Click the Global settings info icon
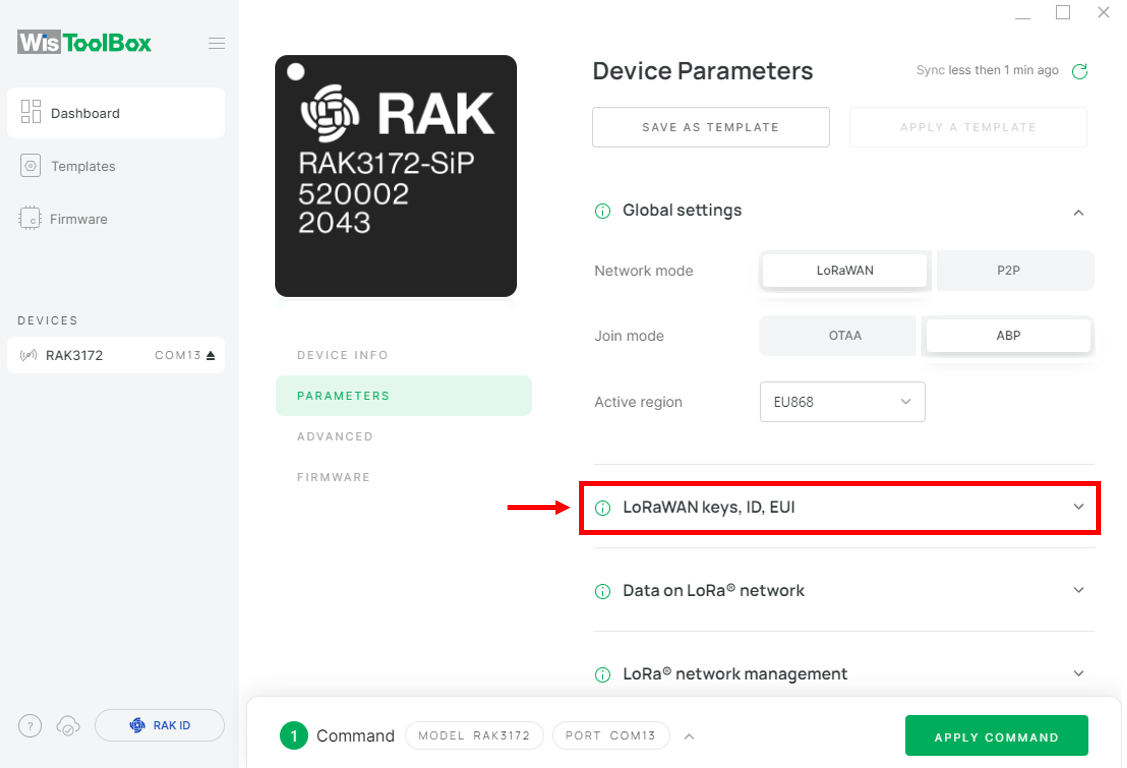 [602, 210]
